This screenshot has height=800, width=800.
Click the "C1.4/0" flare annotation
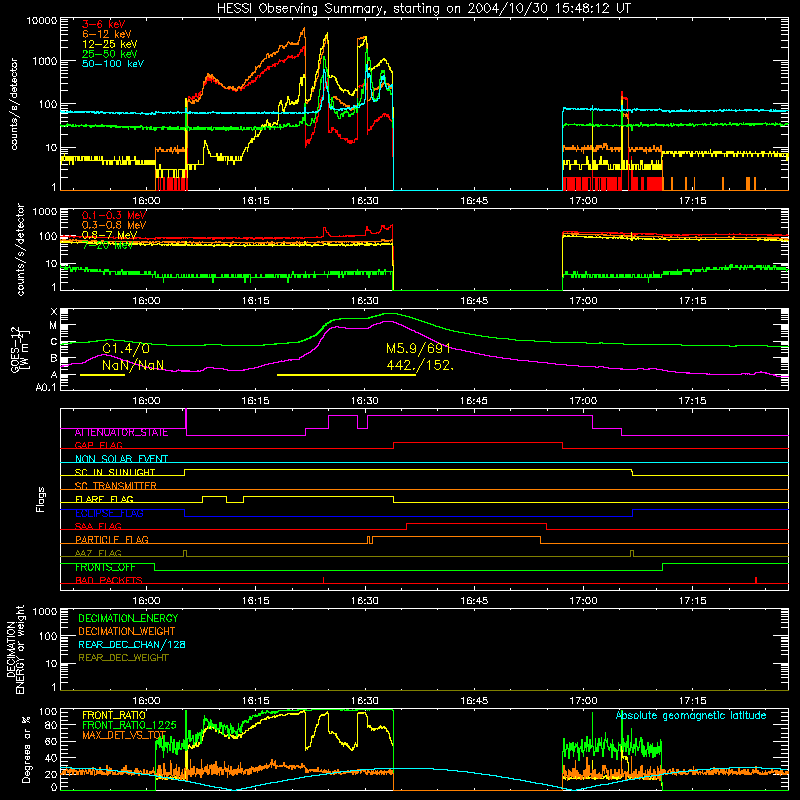(x=126, y=348)
